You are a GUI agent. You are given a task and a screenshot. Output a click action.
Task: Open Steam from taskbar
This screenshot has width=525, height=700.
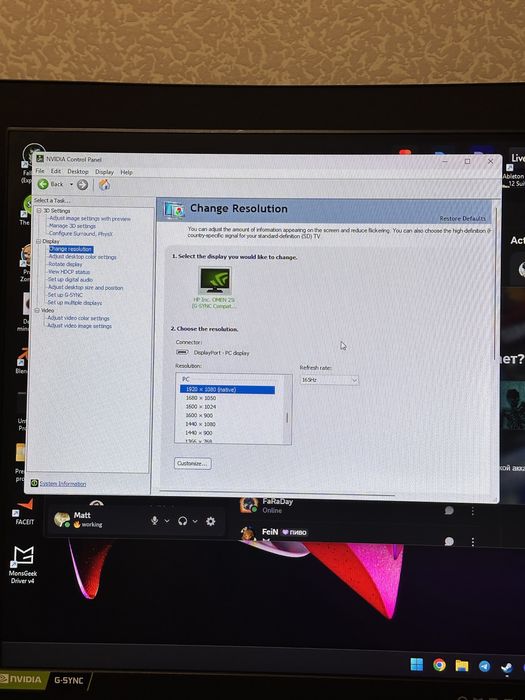pos(506,668)
